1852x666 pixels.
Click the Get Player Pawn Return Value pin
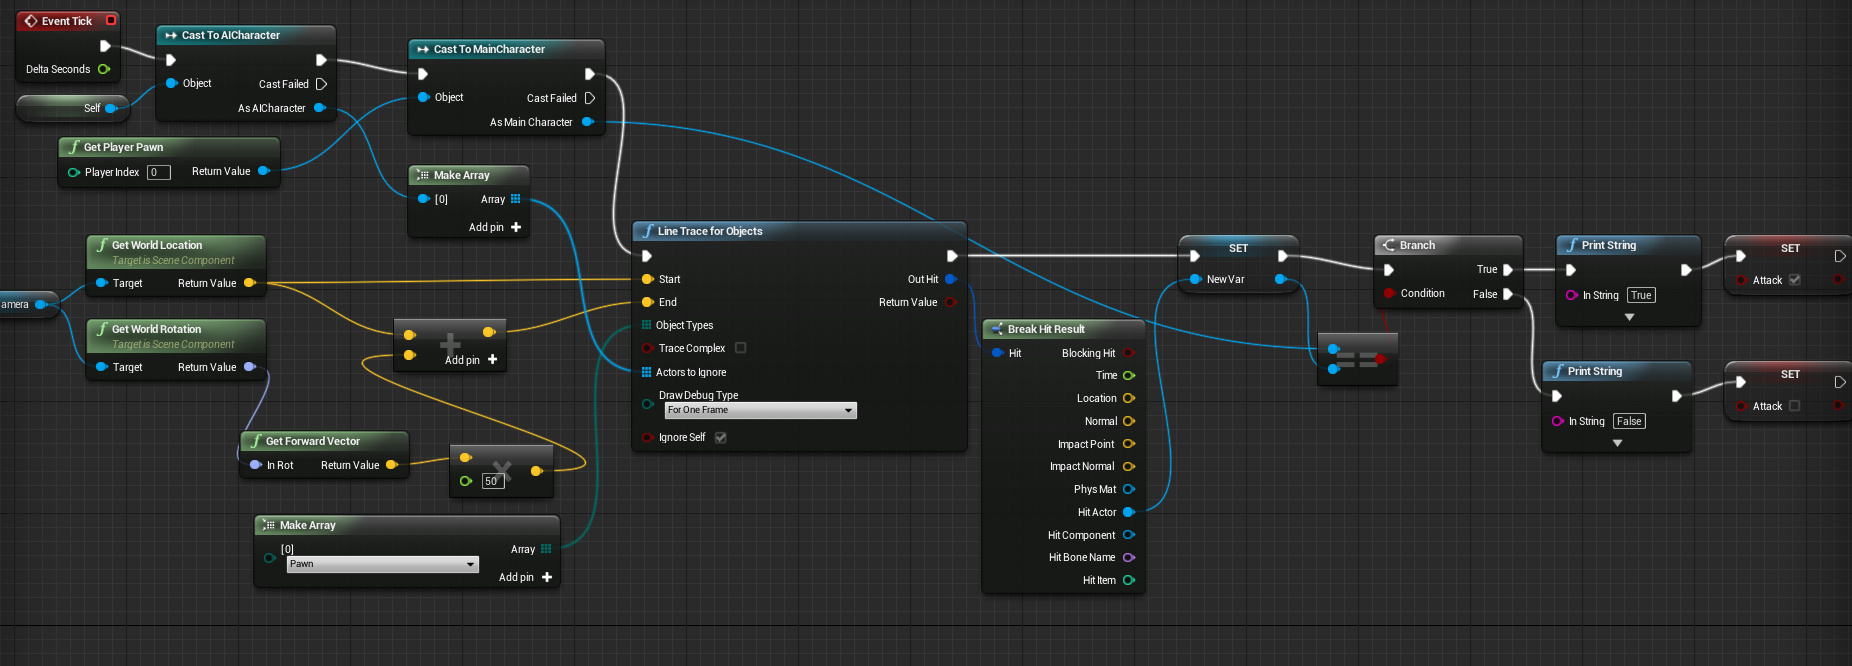pos(264,171)
